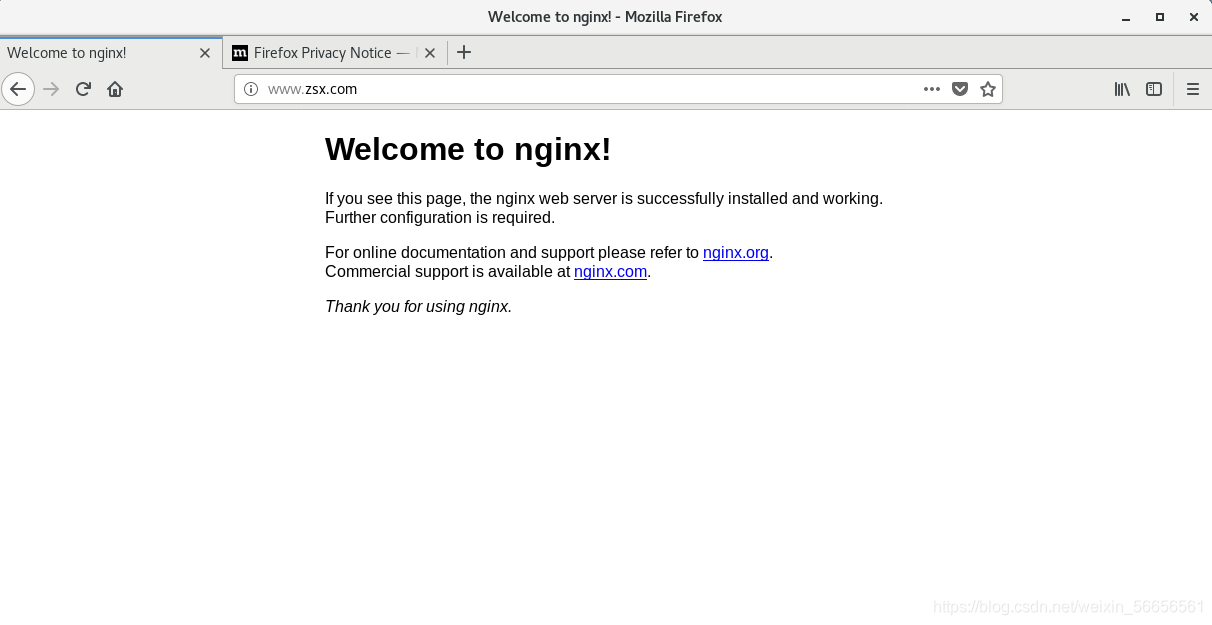Open the Library menu
1212x625 pixels.
point(1123,89)
